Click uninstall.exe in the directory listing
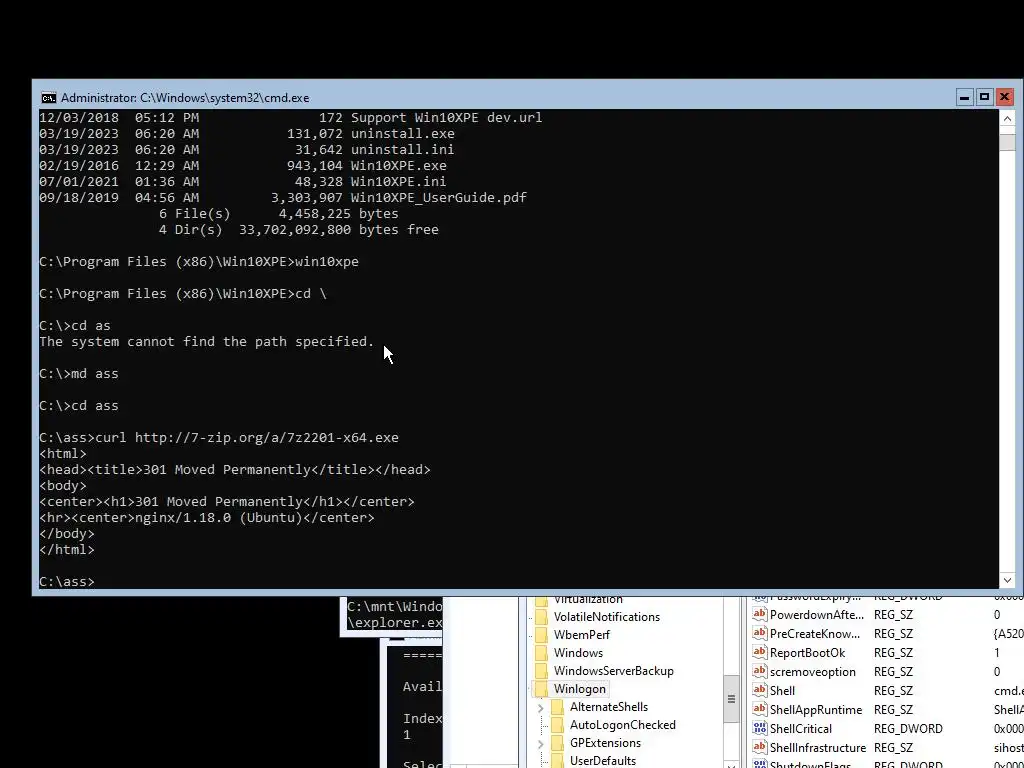Viewport: 1024px width, 768px height. (403, 133)
